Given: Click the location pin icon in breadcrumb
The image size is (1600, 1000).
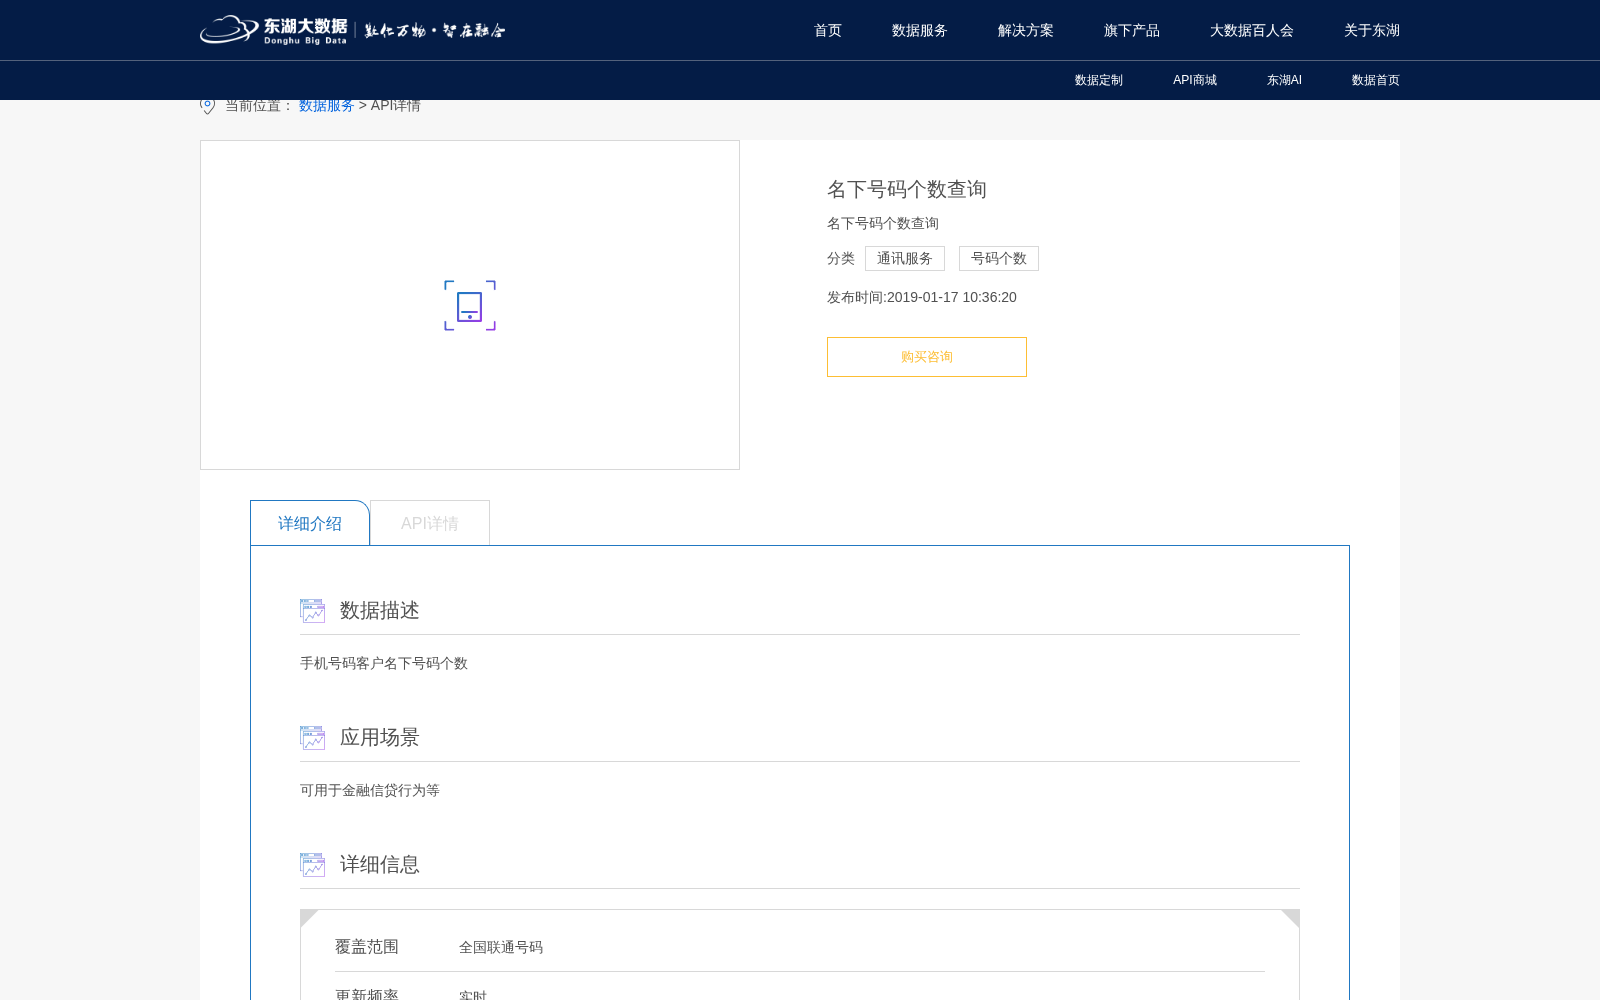Looking at the screenshot, I should 208,106.
